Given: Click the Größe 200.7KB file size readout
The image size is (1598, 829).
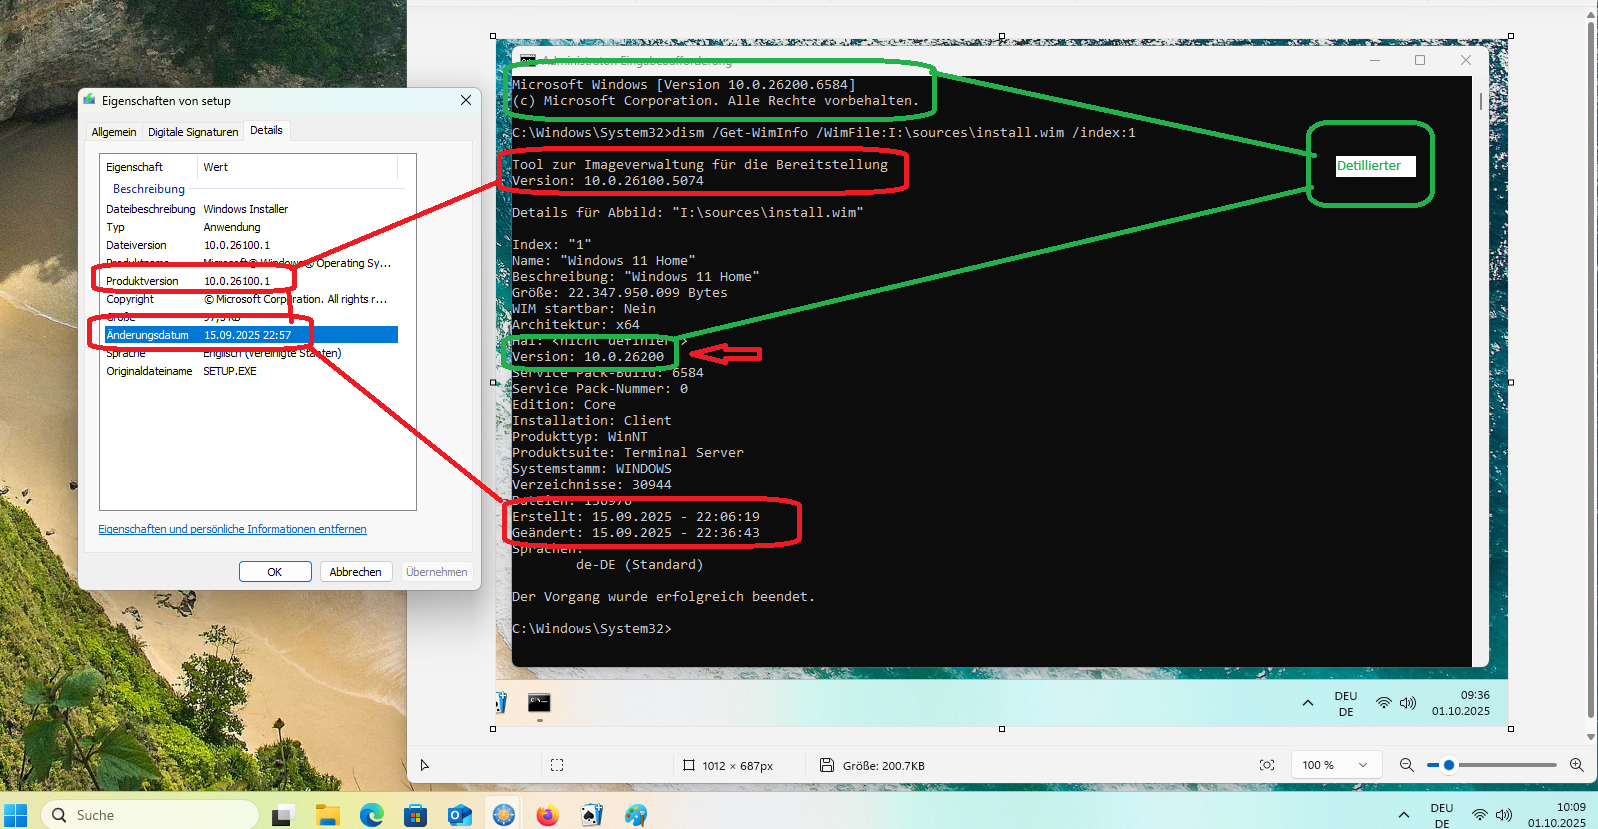Looking at the screenshot, I should point(883,766).
